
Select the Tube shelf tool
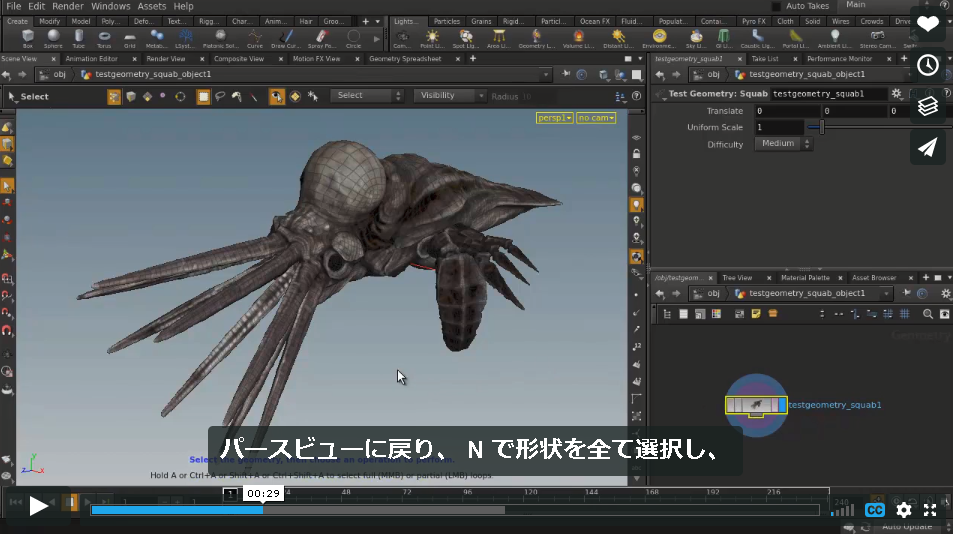[79, 39]
